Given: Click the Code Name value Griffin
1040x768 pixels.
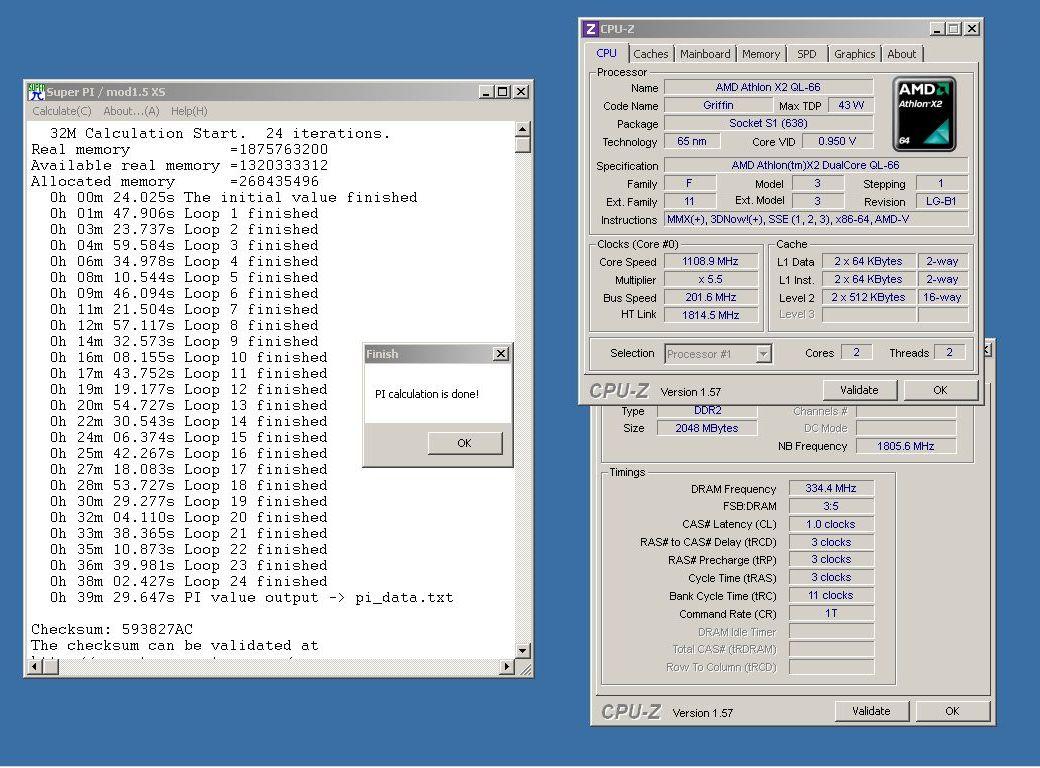Looking at the screenshot, I should (x=718, y=105).
